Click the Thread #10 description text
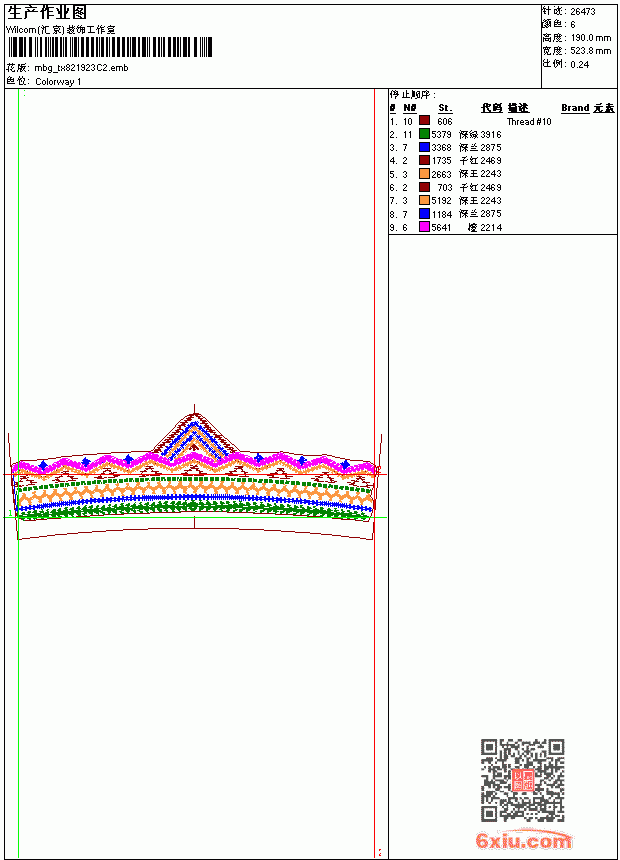620x860 pixels. coord(528,121)
